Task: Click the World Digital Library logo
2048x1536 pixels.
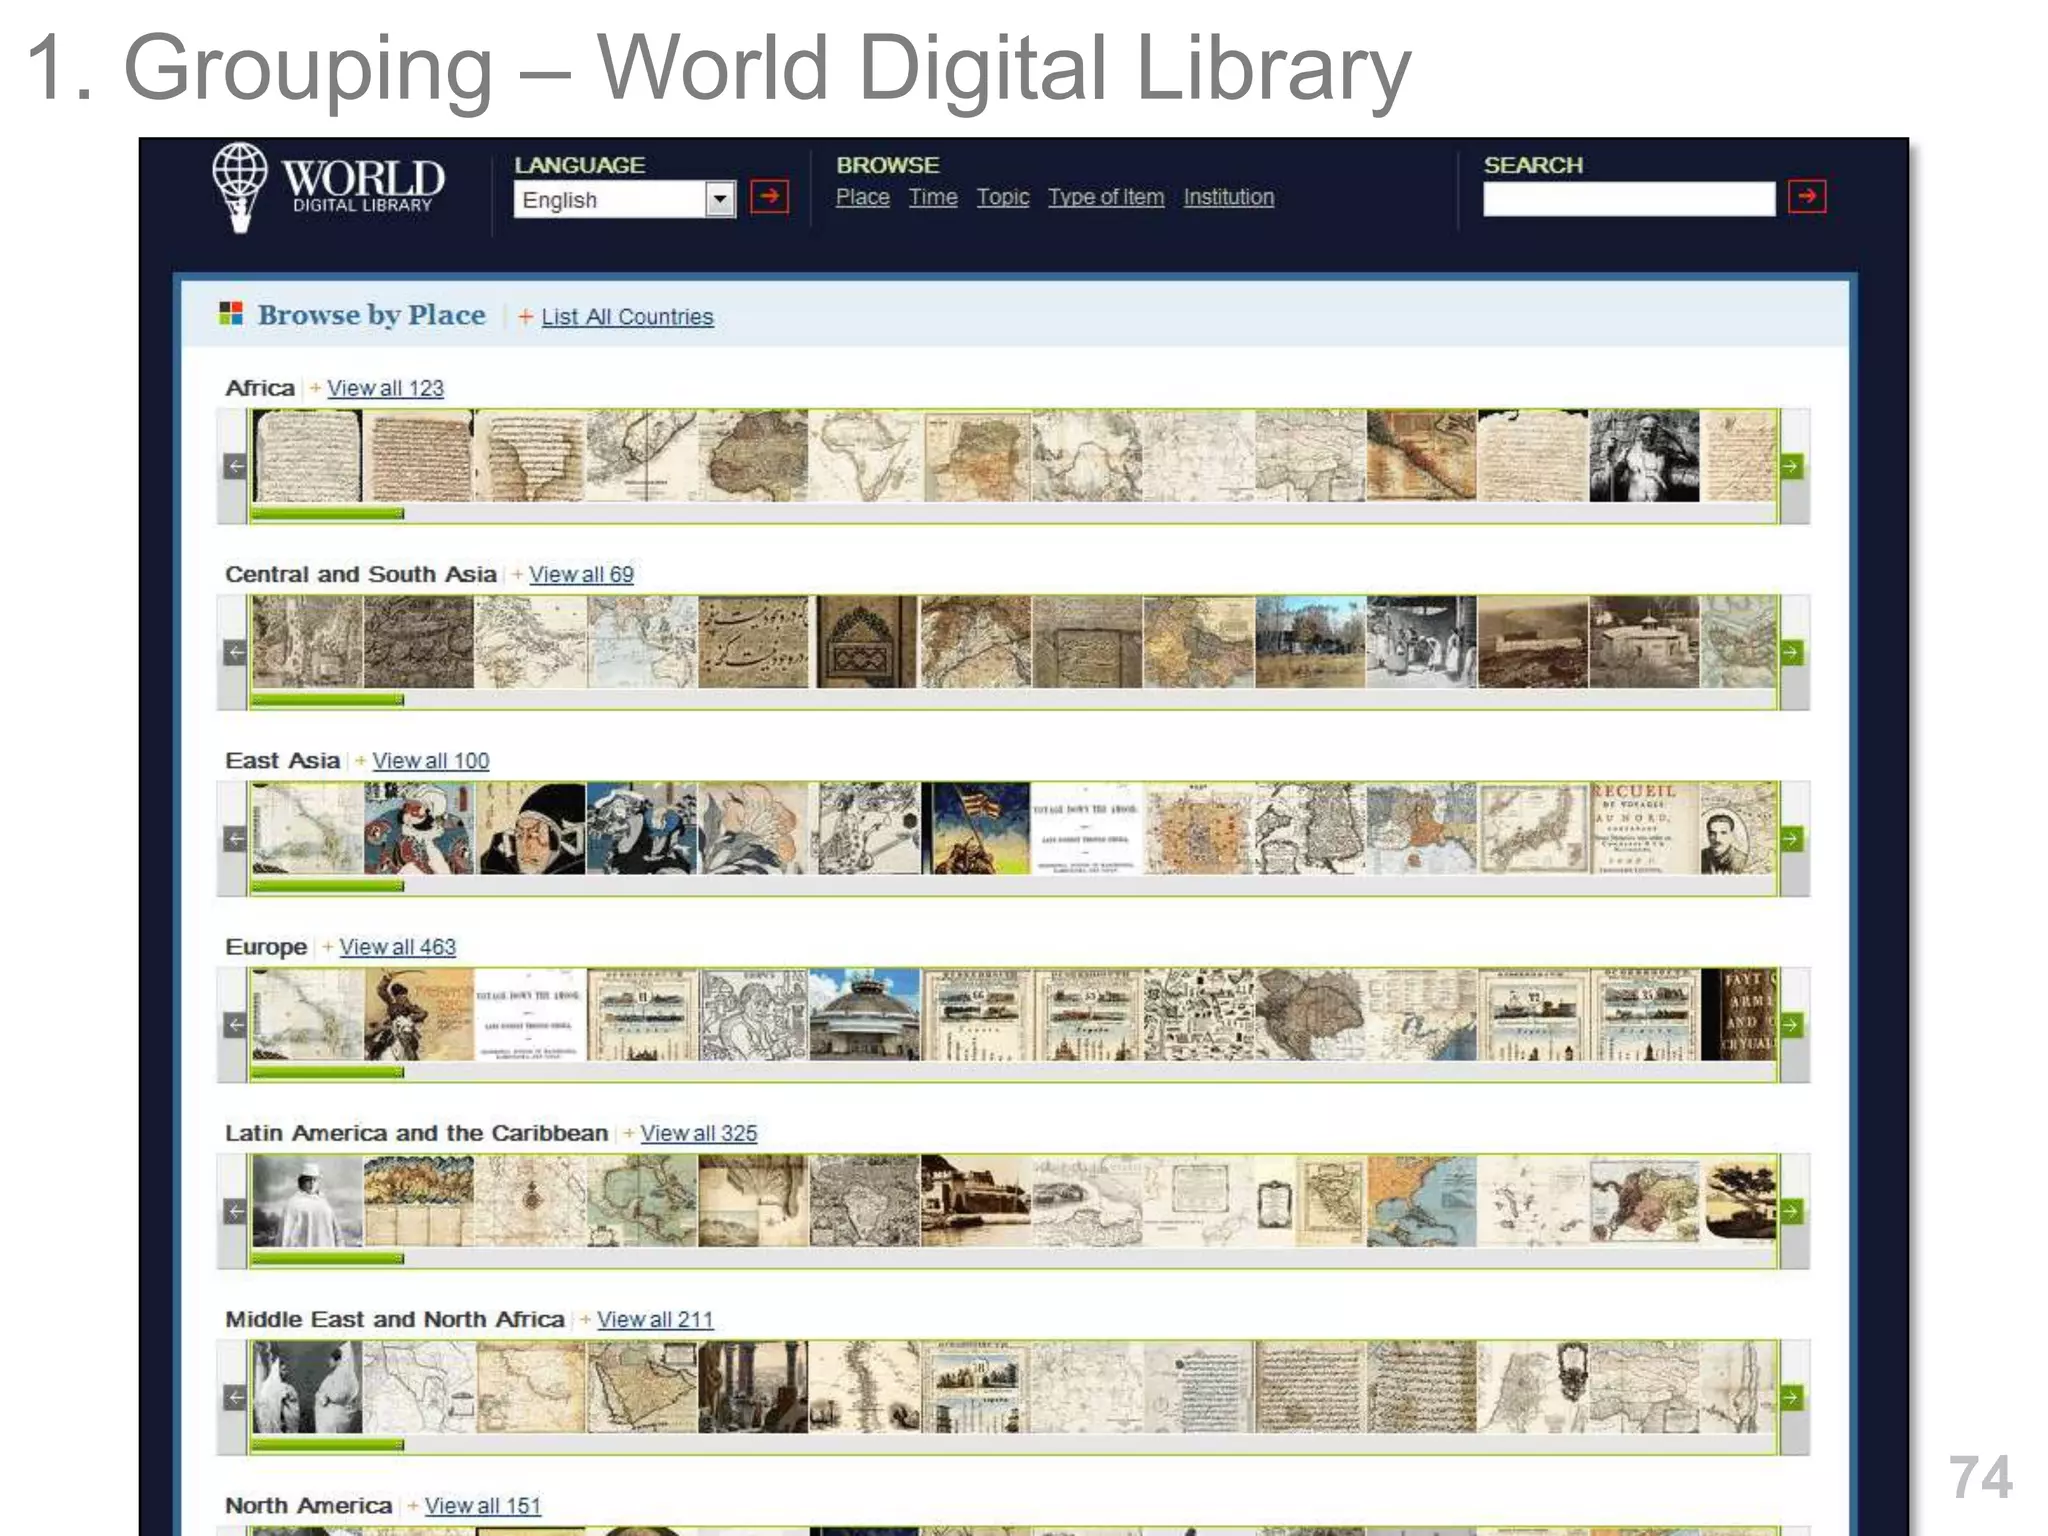Action: click(x=328, y=187)
